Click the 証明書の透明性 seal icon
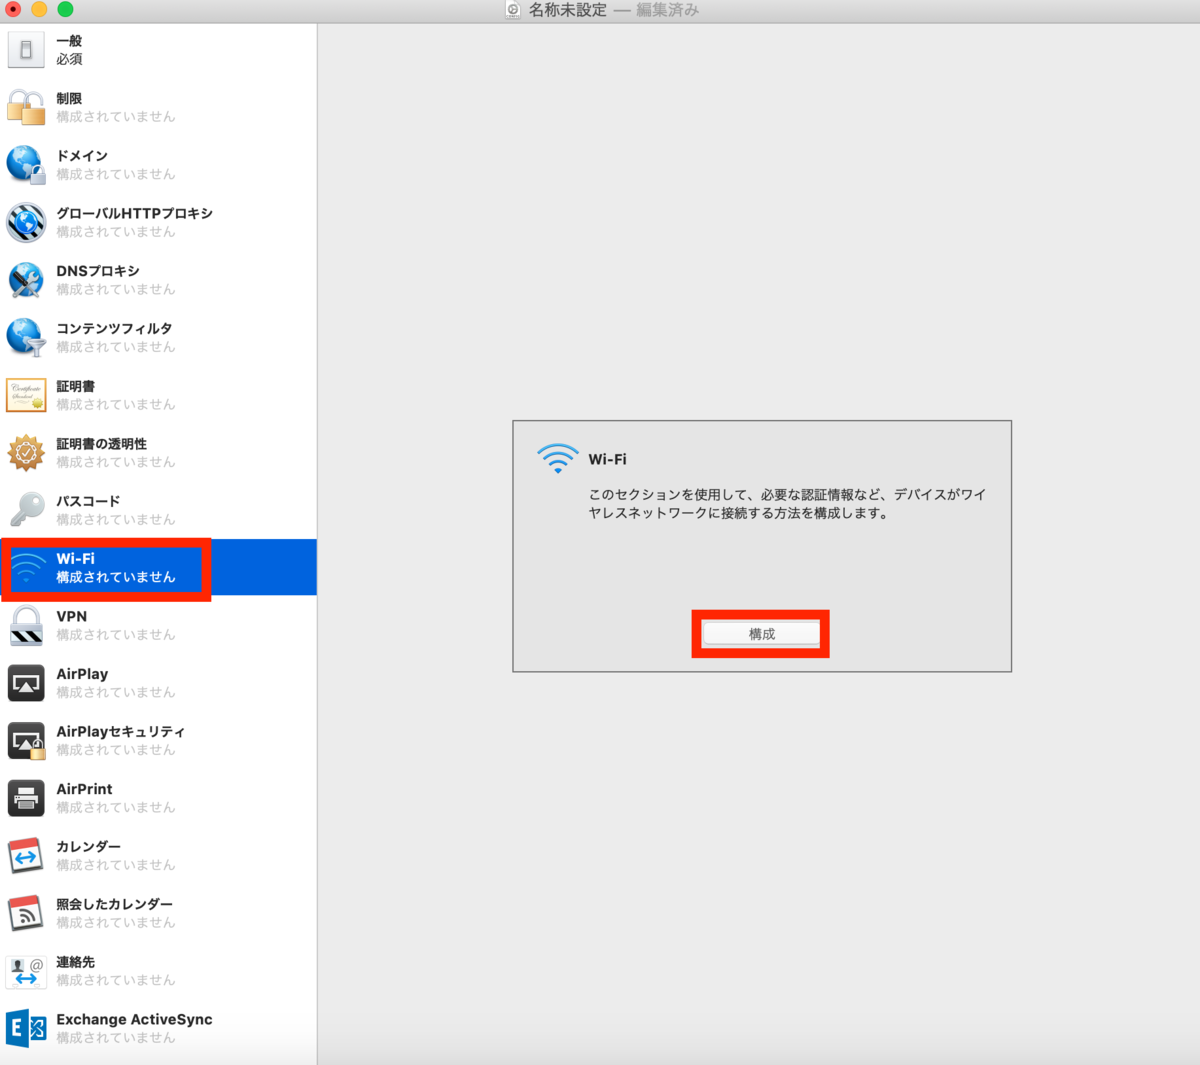This screenshot has height=1065, width=1200. coord(26,452)
